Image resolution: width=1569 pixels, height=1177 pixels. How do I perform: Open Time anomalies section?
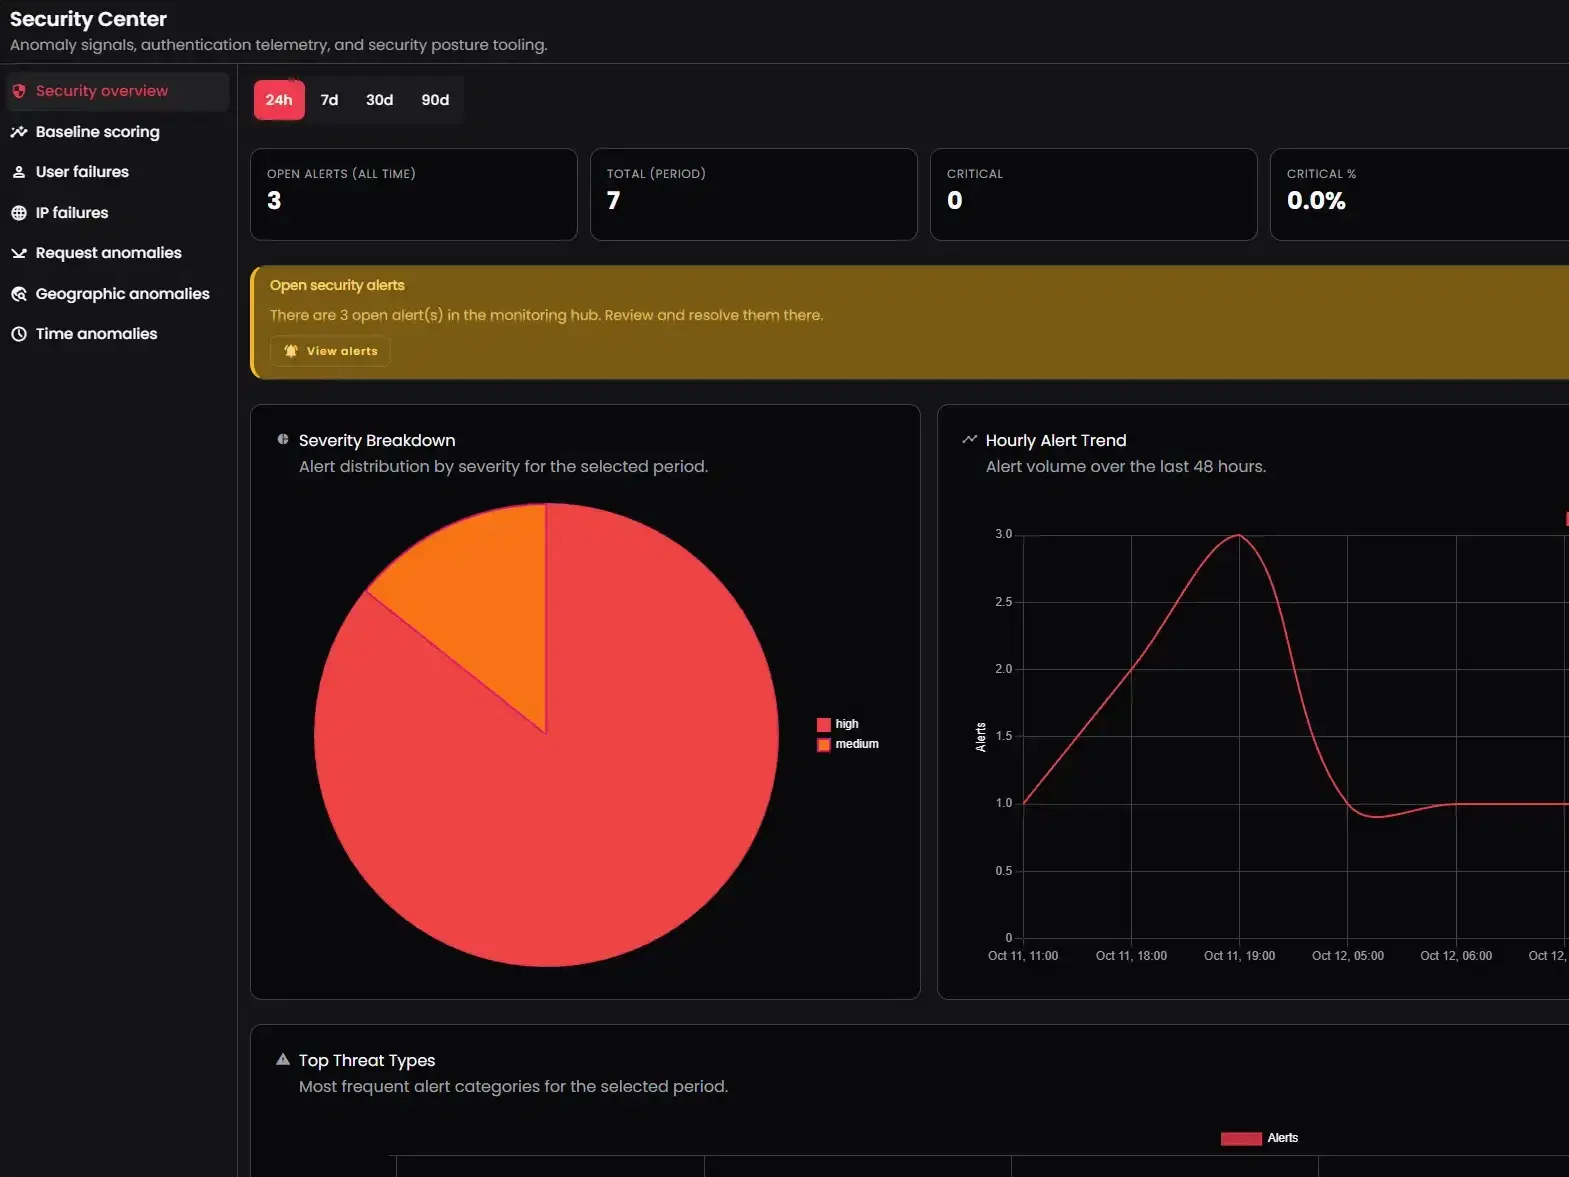tap(117, 334)
